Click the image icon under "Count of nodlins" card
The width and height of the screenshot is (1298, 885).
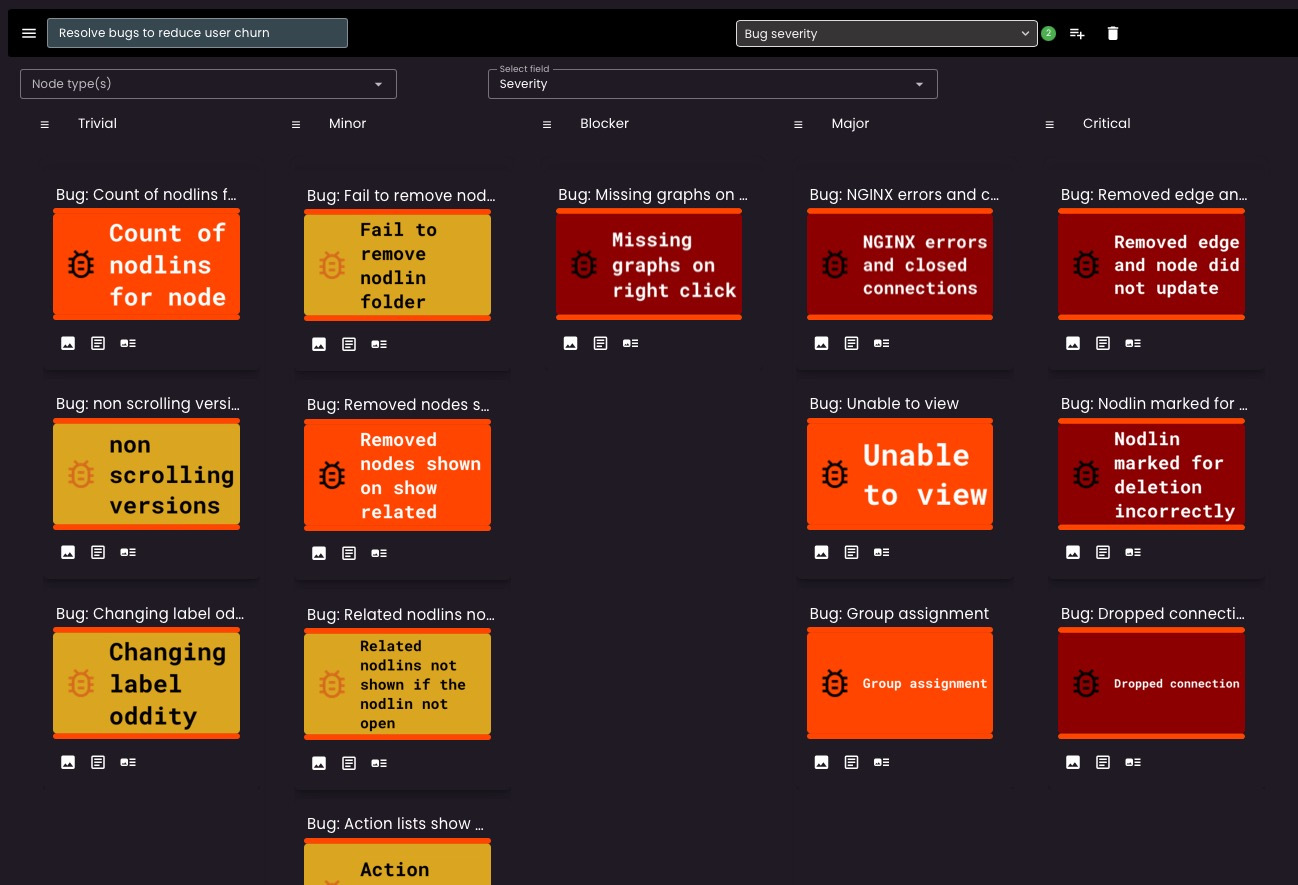[x=68, y=343]
